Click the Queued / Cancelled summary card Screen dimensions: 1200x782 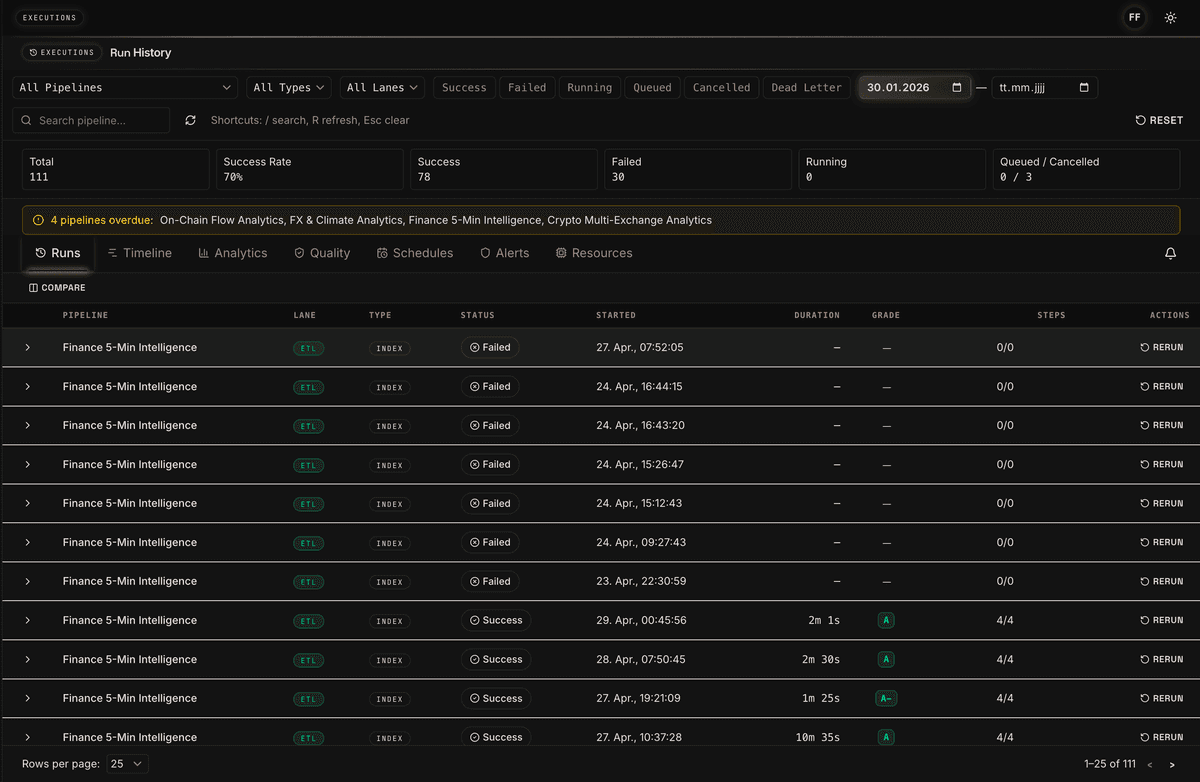click(x=1086, y=170)
